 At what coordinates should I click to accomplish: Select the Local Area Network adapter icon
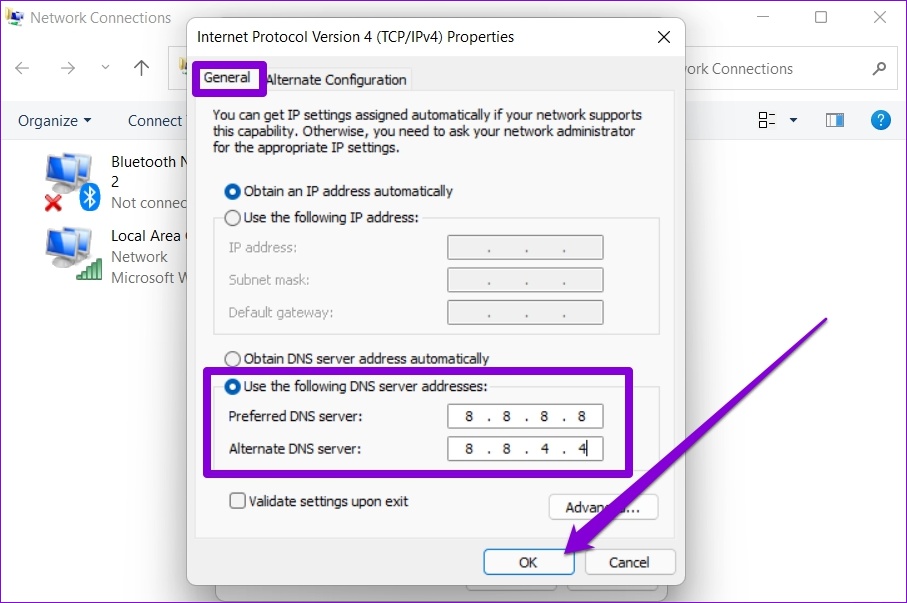(73, 254)
